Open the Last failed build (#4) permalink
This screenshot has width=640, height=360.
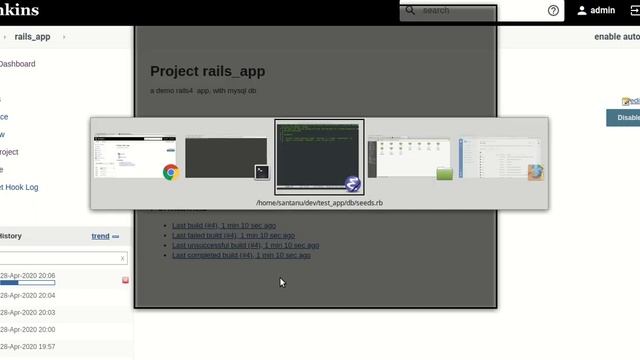[x=233, y=236]
